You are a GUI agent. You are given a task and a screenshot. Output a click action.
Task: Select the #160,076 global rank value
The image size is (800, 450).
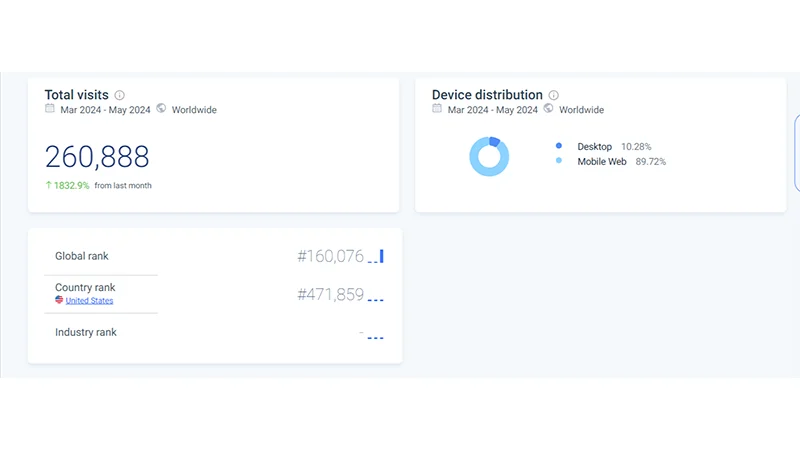pos(331,256)
